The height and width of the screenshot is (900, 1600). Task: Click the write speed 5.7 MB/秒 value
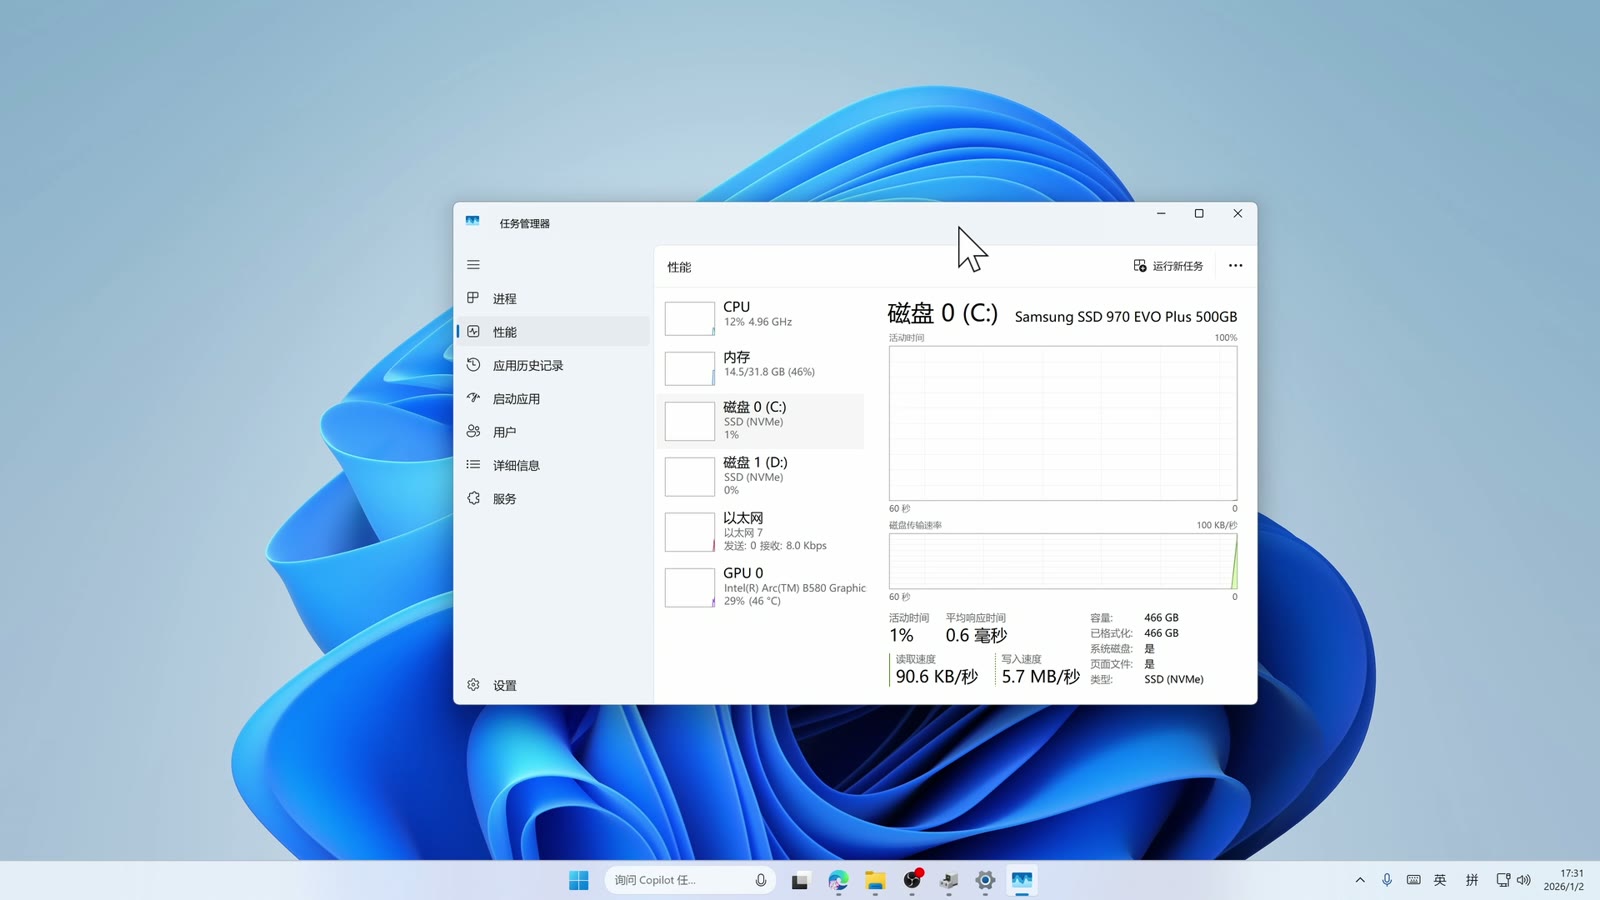point(1040,677)
